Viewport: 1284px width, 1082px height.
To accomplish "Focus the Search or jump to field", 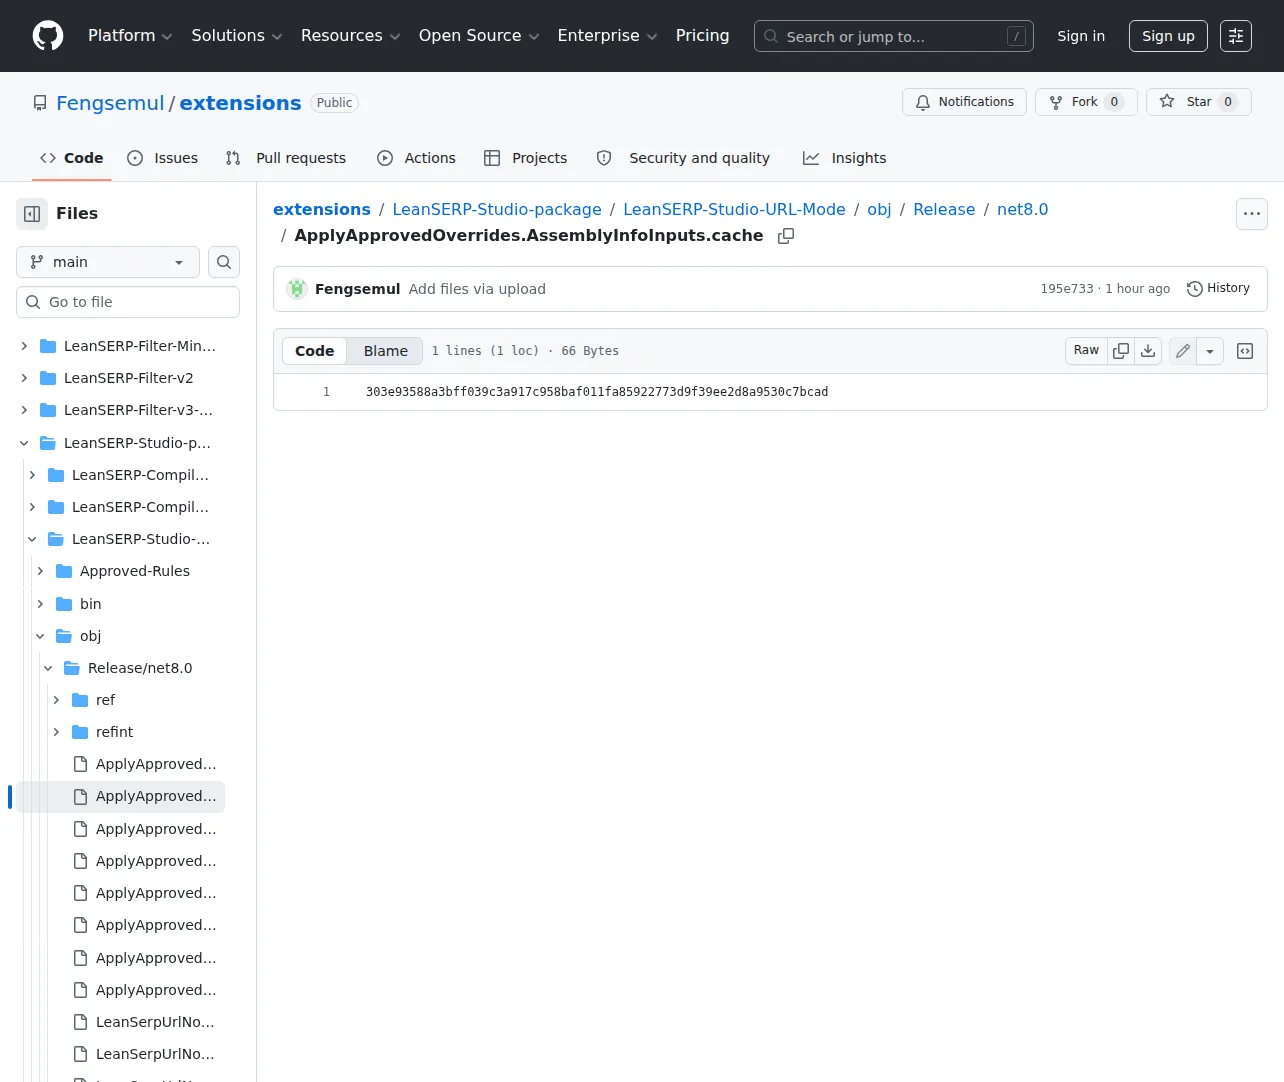I will (894, 36).
